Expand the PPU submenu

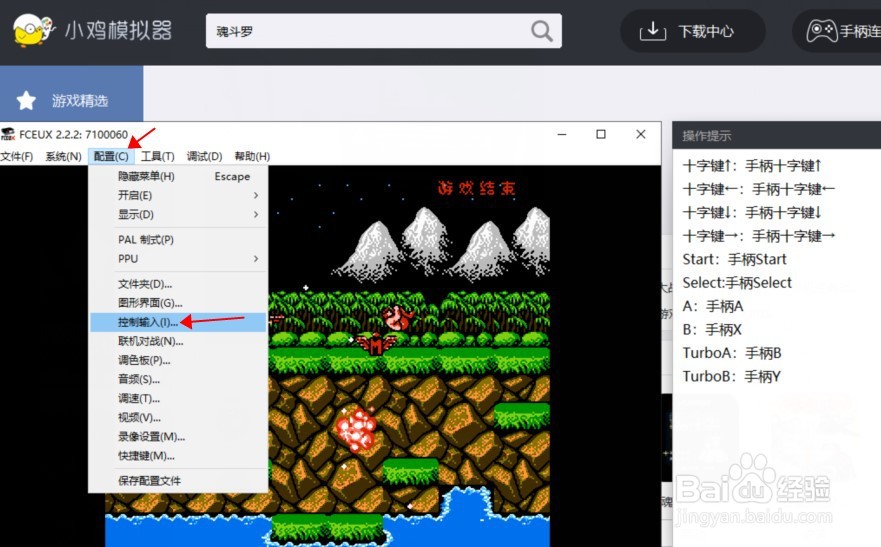[178, 259]
